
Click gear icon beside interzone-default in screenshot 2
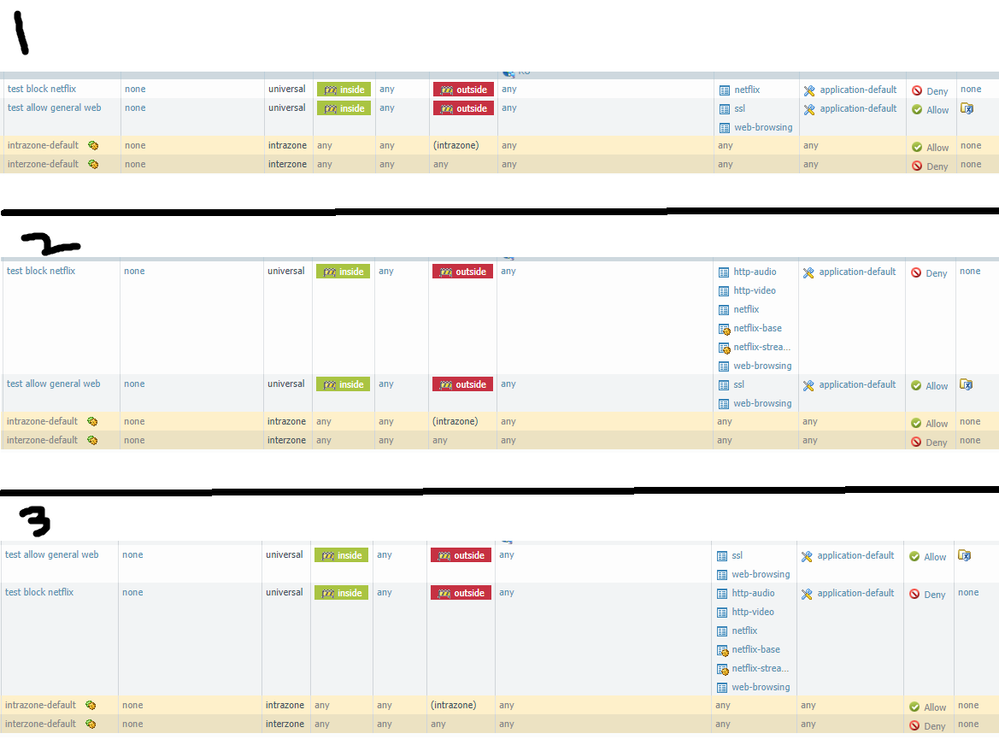point(92,440)
